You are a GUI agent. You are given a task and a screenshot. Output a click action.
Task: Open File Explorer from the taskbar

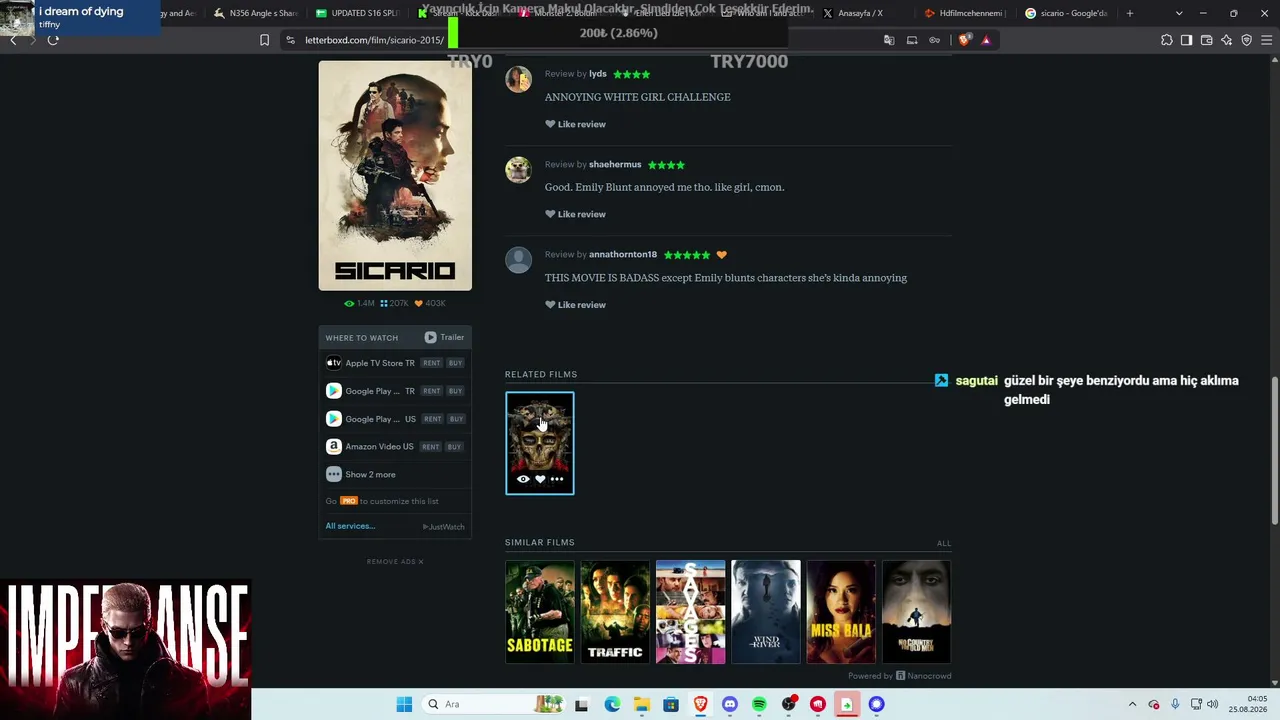641,704
